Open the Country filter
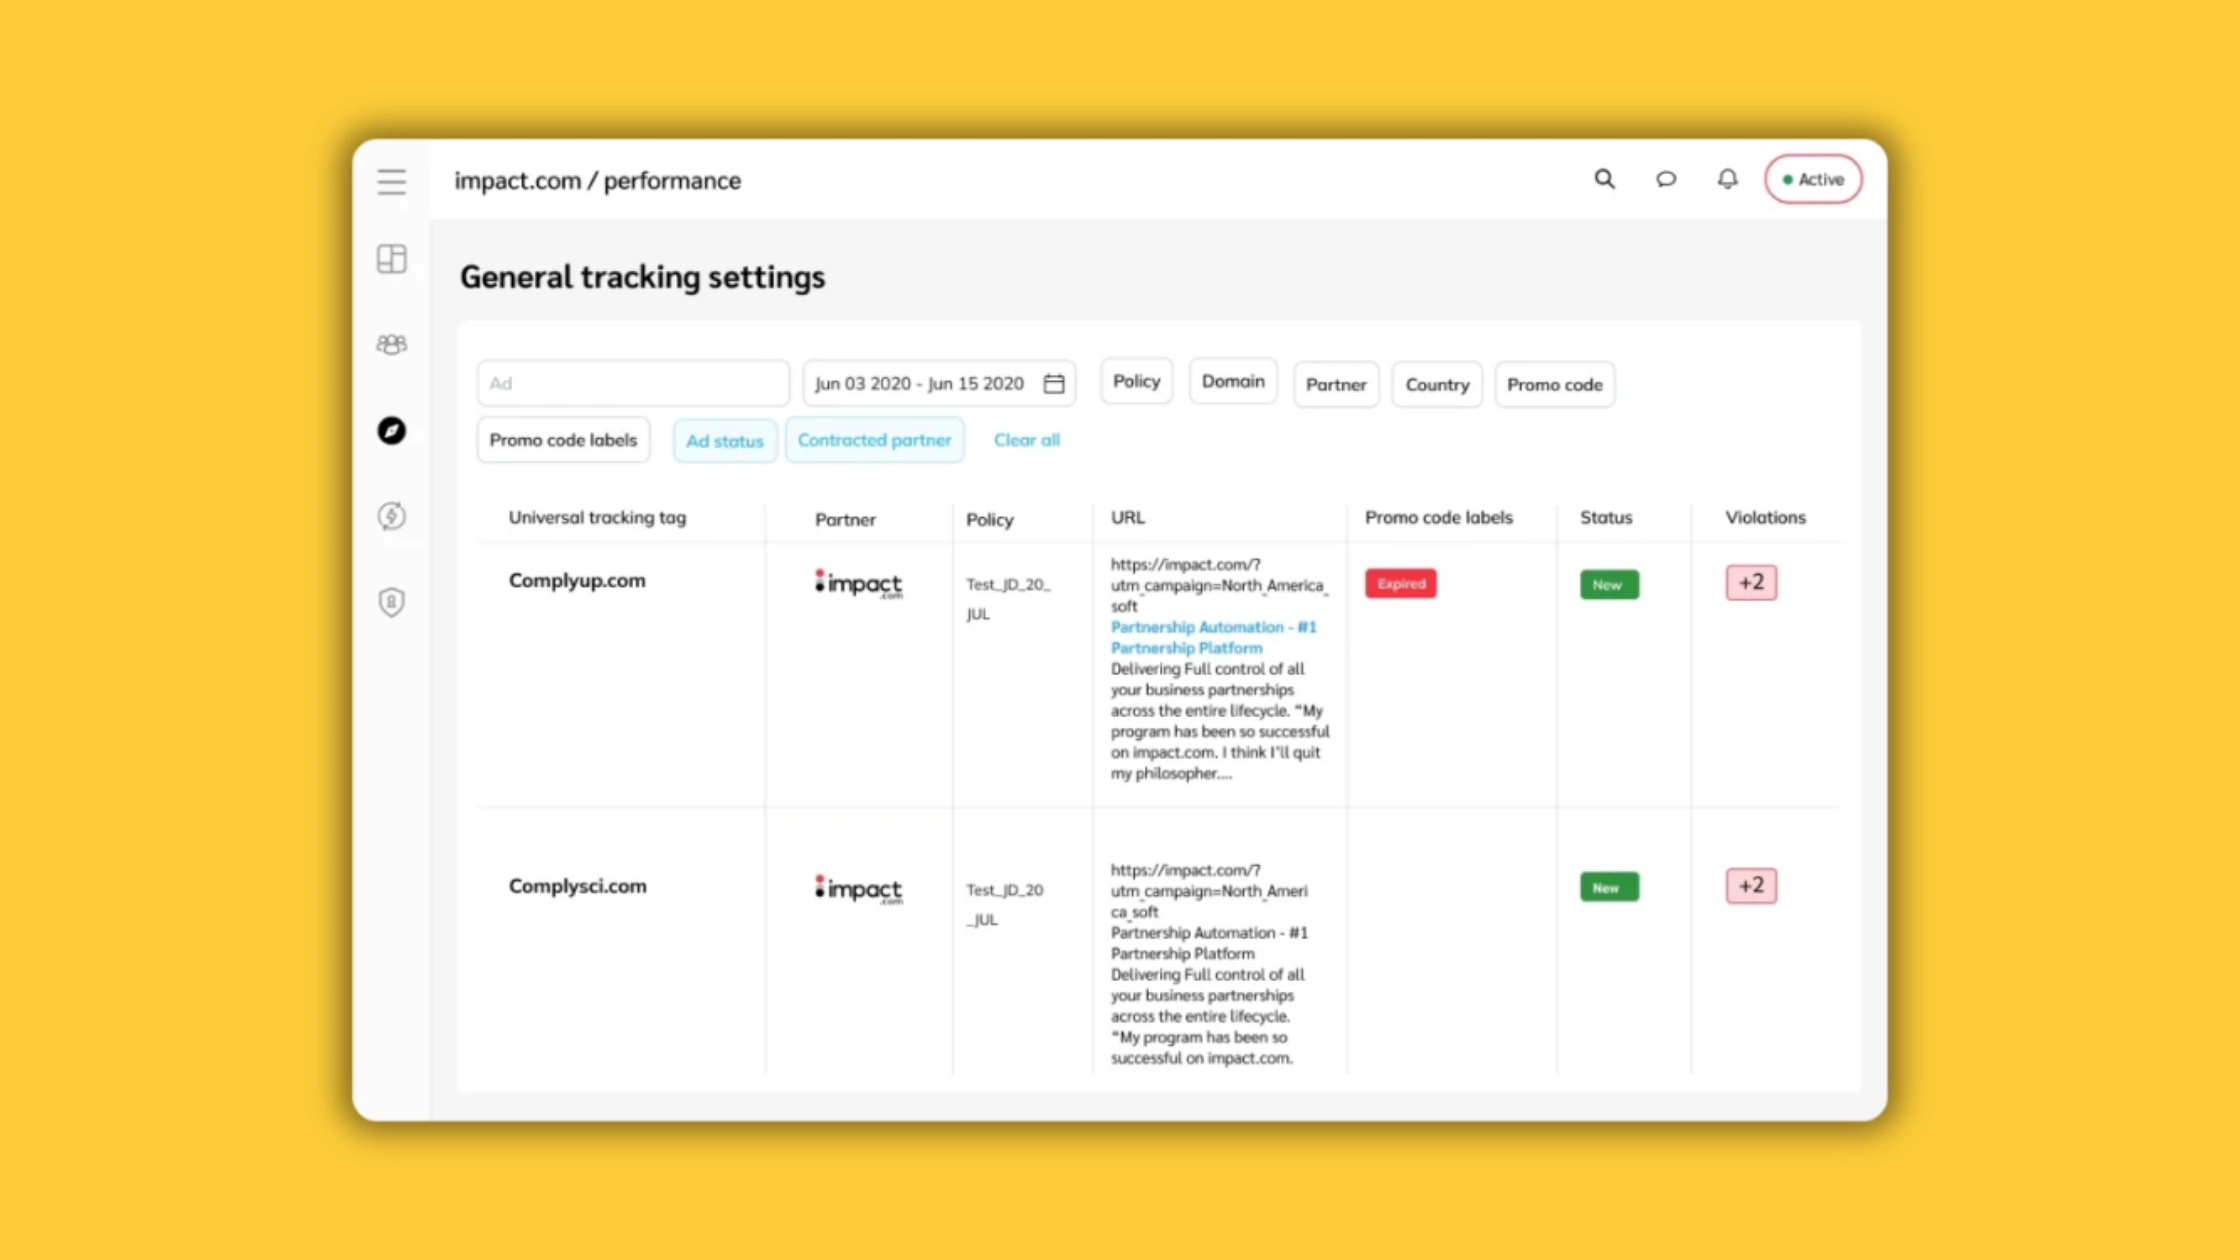Image resolution: width=2240 pixels, height=1260 pixels. click(x=1436, y=384)
